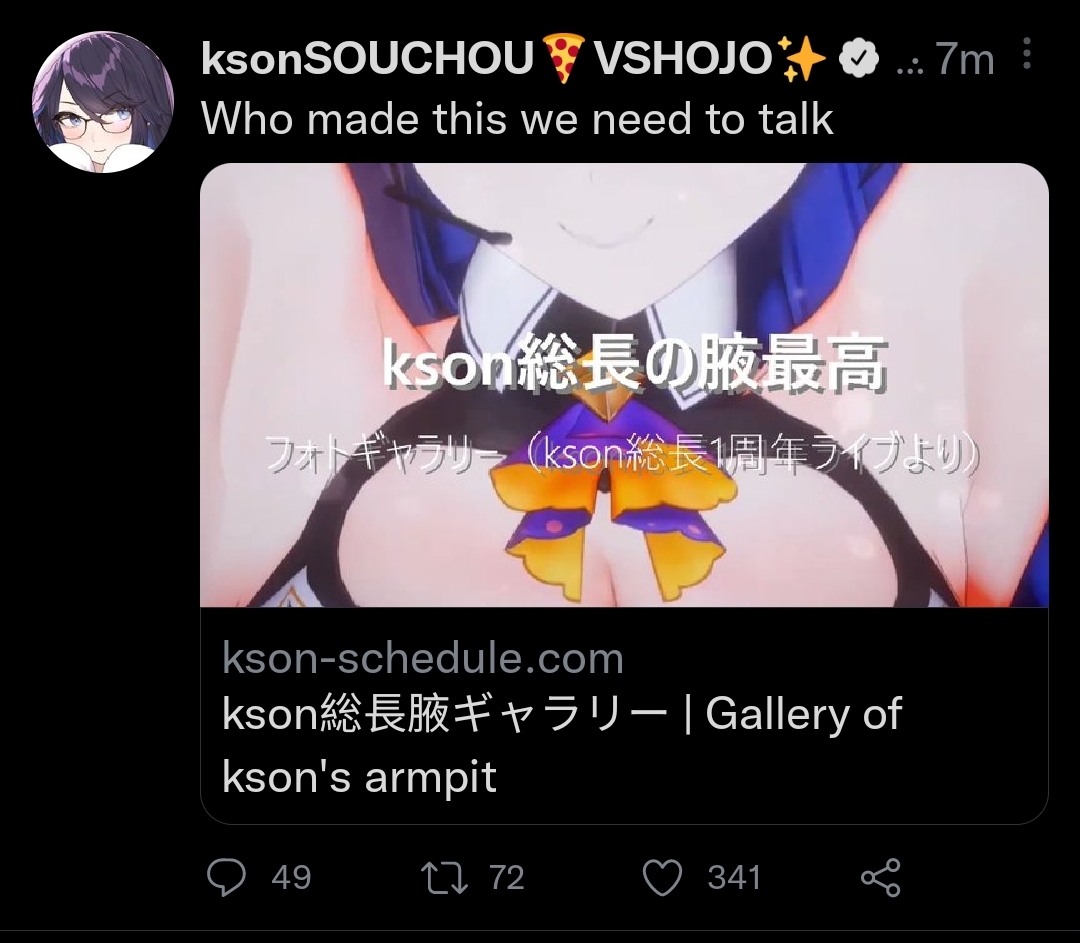
Task: Open the three-dot more options menu
Action: (1026, 54)
